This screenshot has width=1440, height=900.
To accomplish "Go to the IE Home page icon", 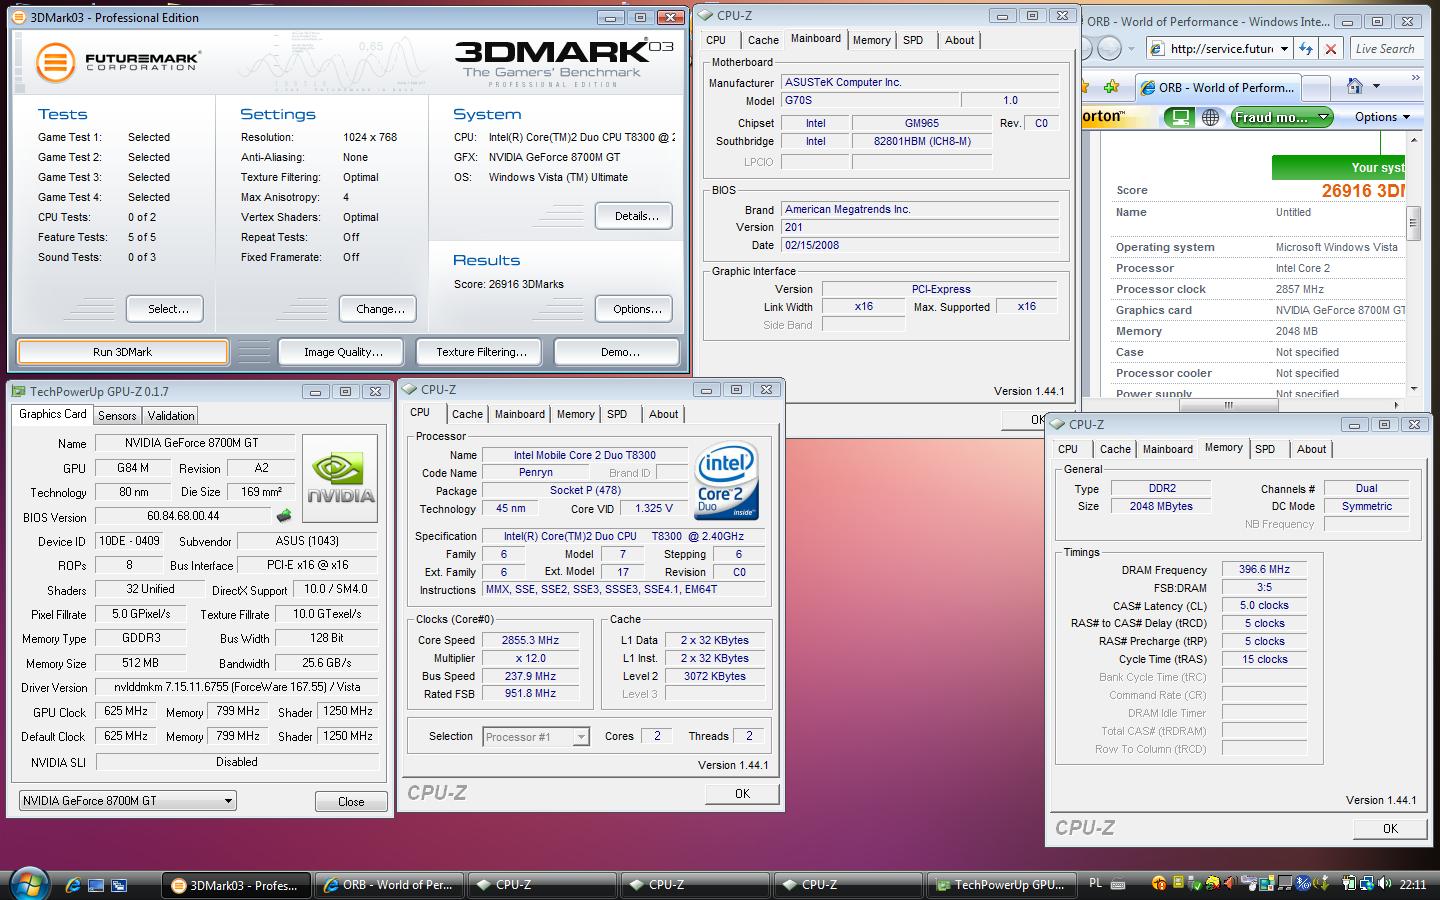I will coord(1355,86).
